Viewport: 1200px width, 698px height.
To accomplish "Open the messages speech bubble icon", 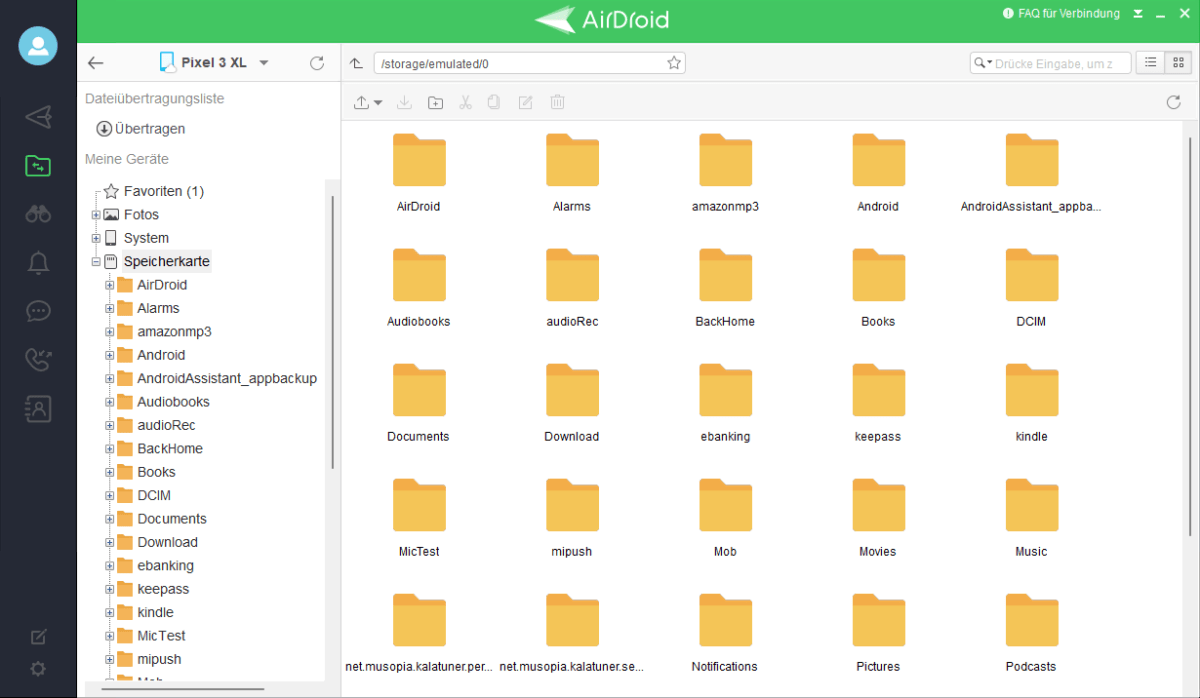I will point(38,311).
